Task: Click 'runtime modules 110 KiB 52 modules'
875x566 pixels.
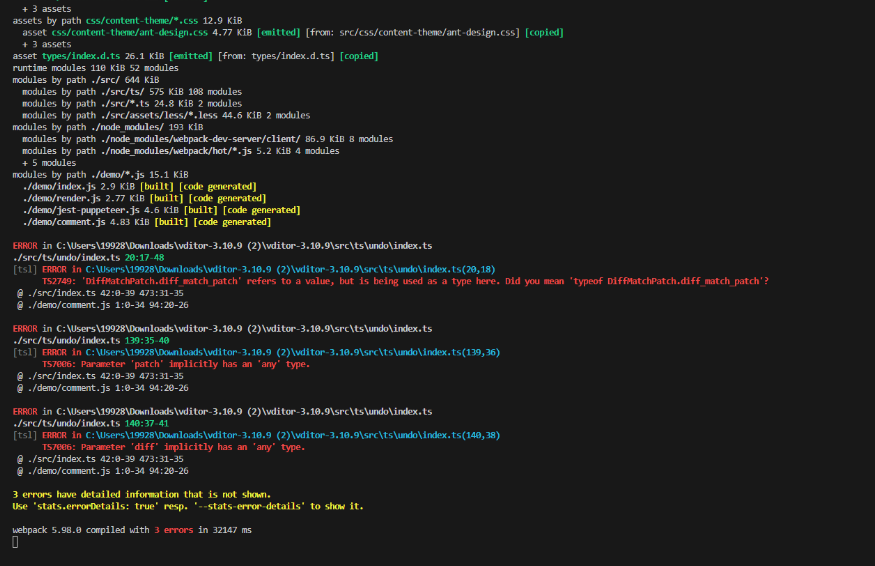Action: tap(95, 68)
